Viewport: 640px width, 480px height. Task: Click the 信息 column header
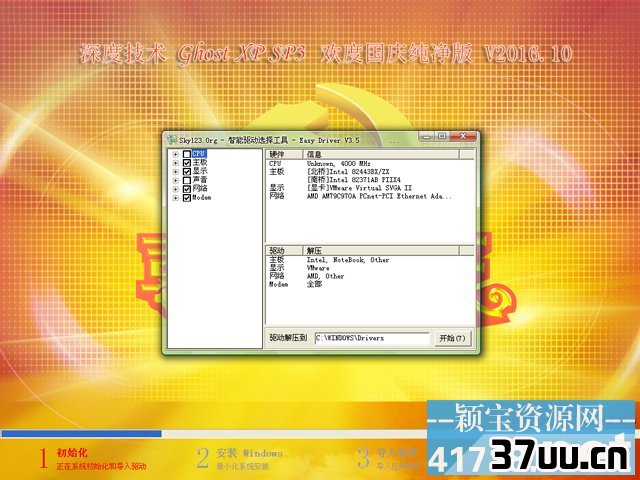coord(381,154)
